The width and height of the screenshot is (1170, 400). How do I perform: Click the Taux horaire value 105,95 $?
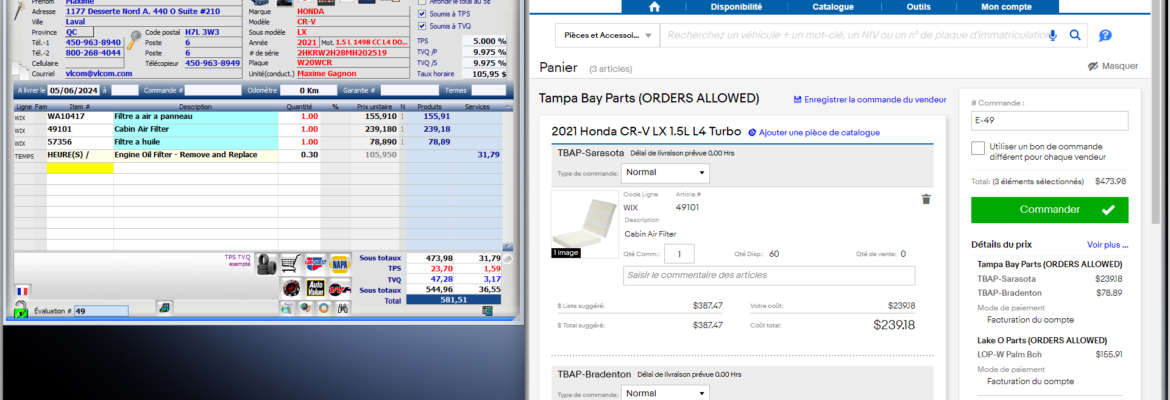point(484,74)
